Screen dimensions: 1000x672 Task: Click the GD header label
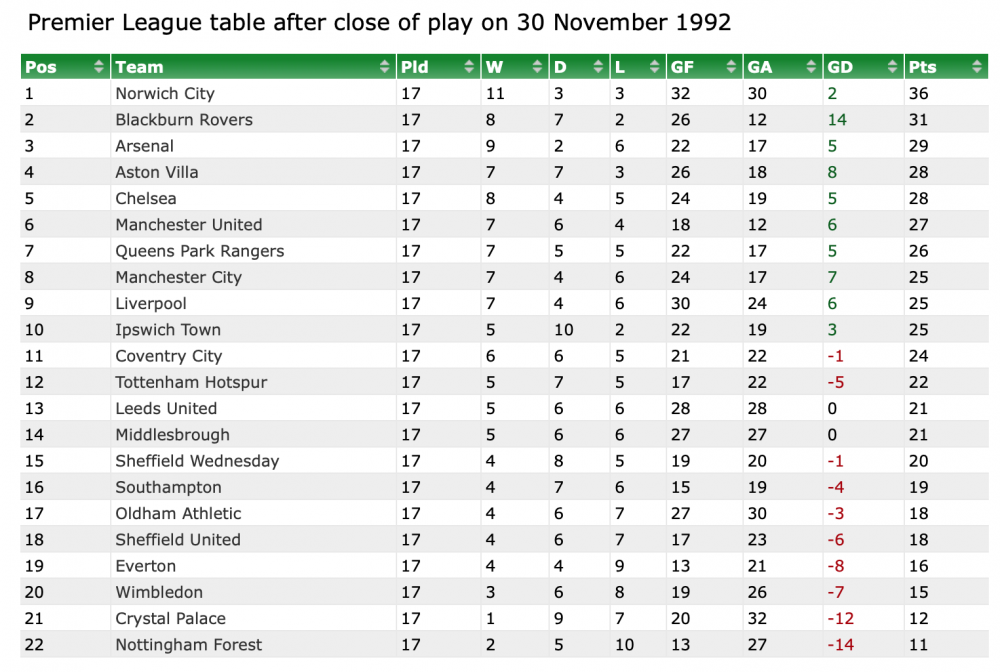[x=840, y=67]
